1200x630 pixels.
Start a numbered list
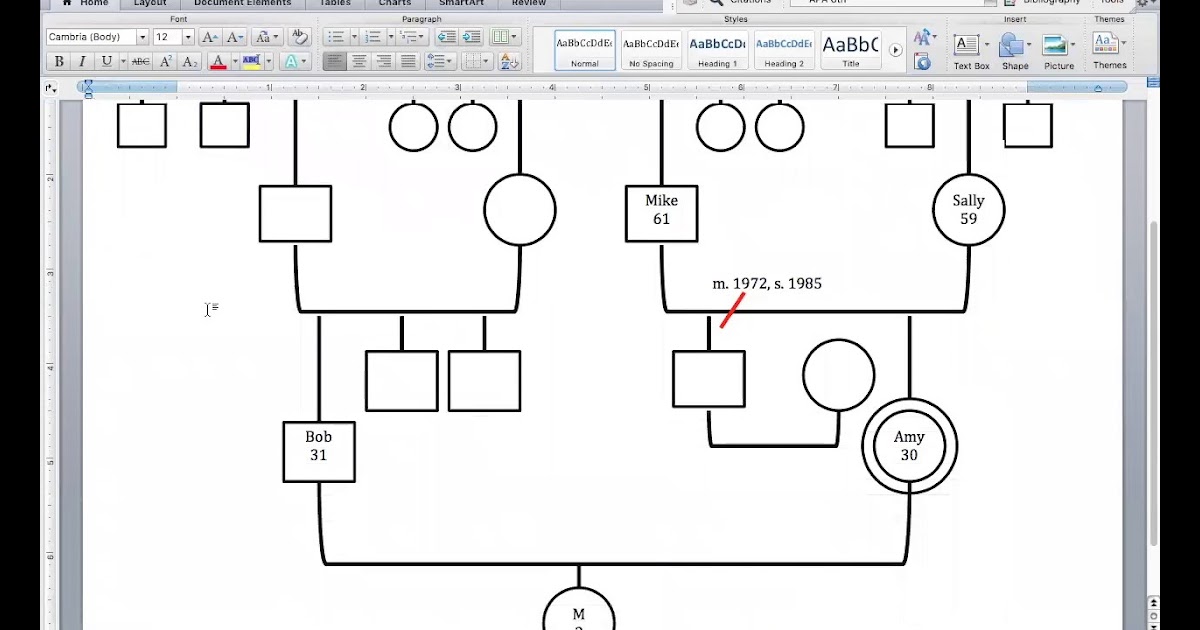tap(372, 37)
